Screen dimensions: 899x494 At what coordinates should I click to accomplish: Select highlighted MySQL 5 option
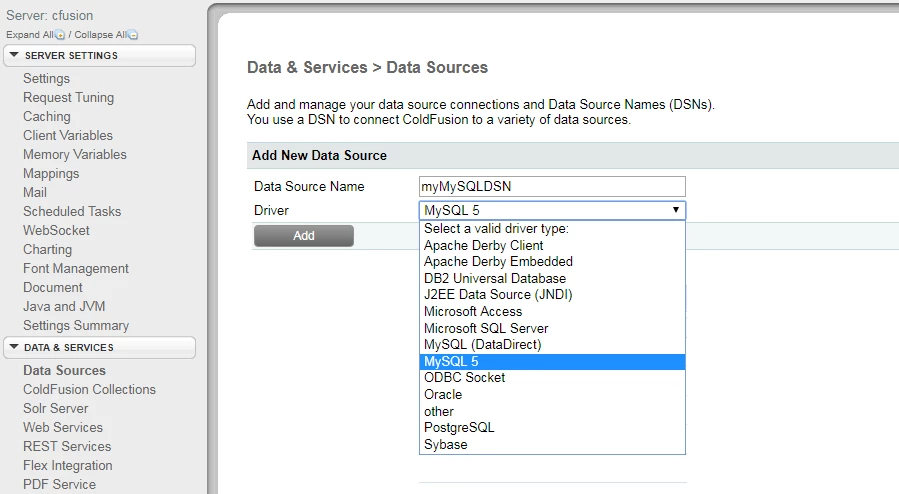pos(552,362)
